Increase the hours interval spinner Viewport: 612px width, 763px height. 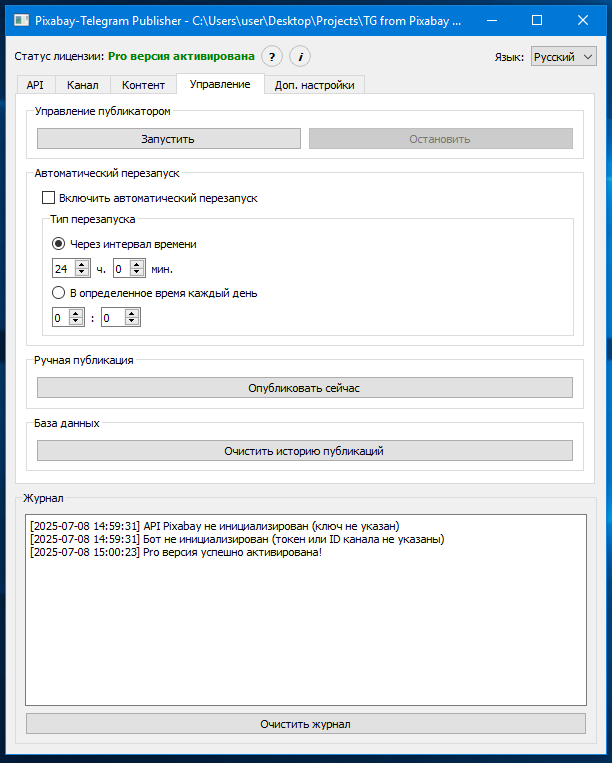coord(82,265)
